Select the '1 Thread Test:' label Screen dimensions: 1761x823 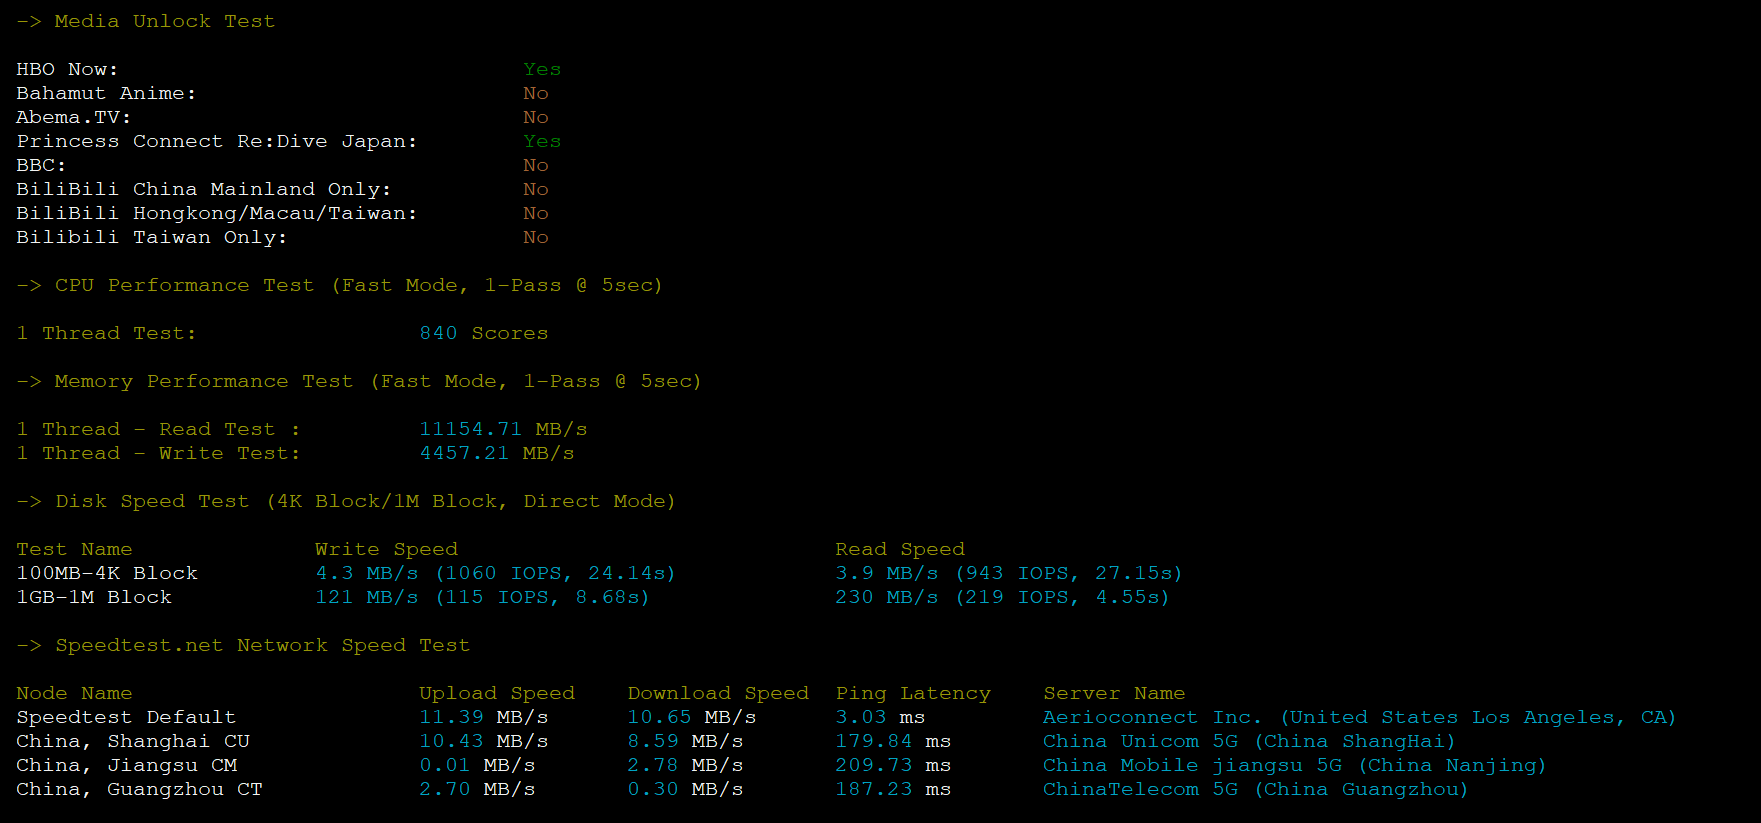pos(106,333)
